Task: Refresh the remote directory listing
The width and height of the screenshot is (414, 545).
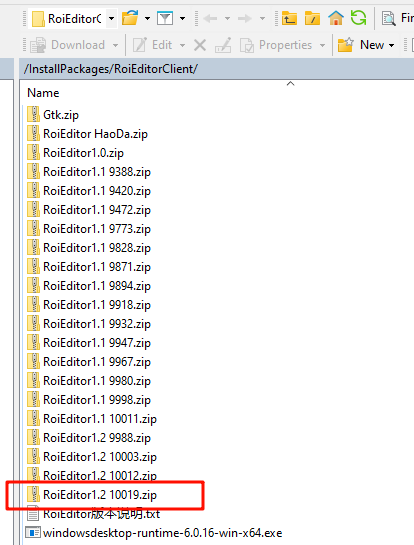Action: (358, 18)
